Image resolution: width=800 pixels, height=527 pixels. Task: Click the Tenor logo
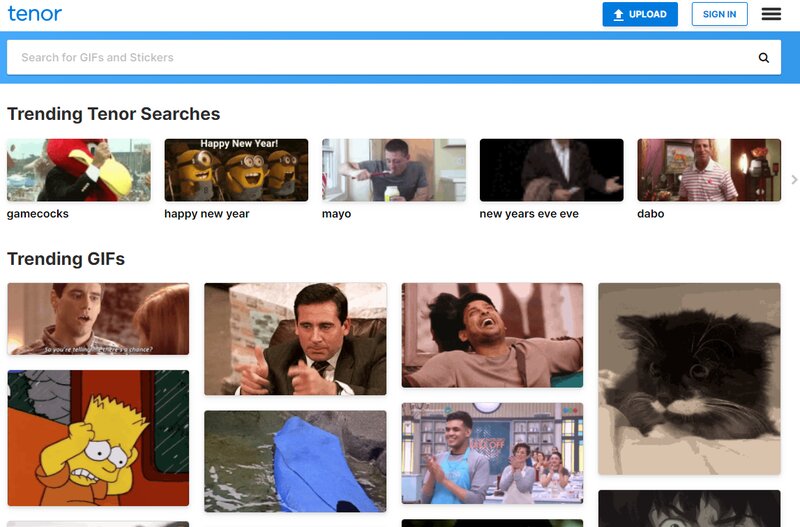pos(35,14)
